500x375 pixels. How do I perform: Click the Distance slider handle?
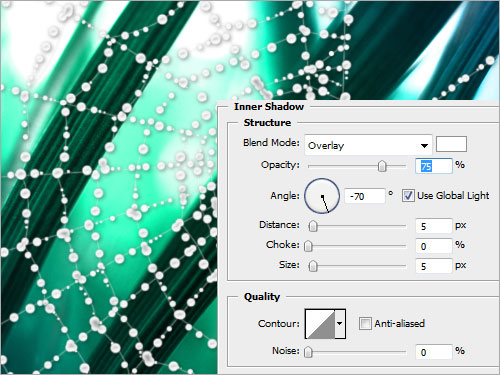(x=313, y=226)
